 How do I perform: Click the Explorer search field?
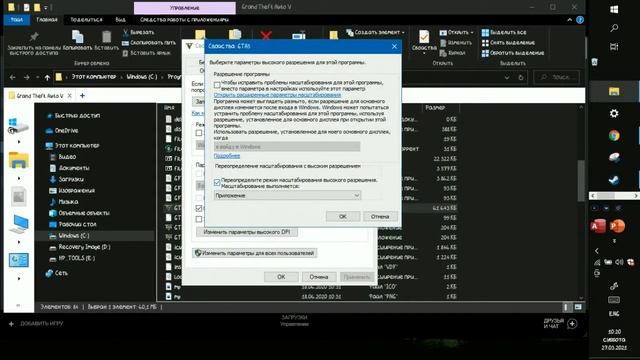[x=556, y=77]
